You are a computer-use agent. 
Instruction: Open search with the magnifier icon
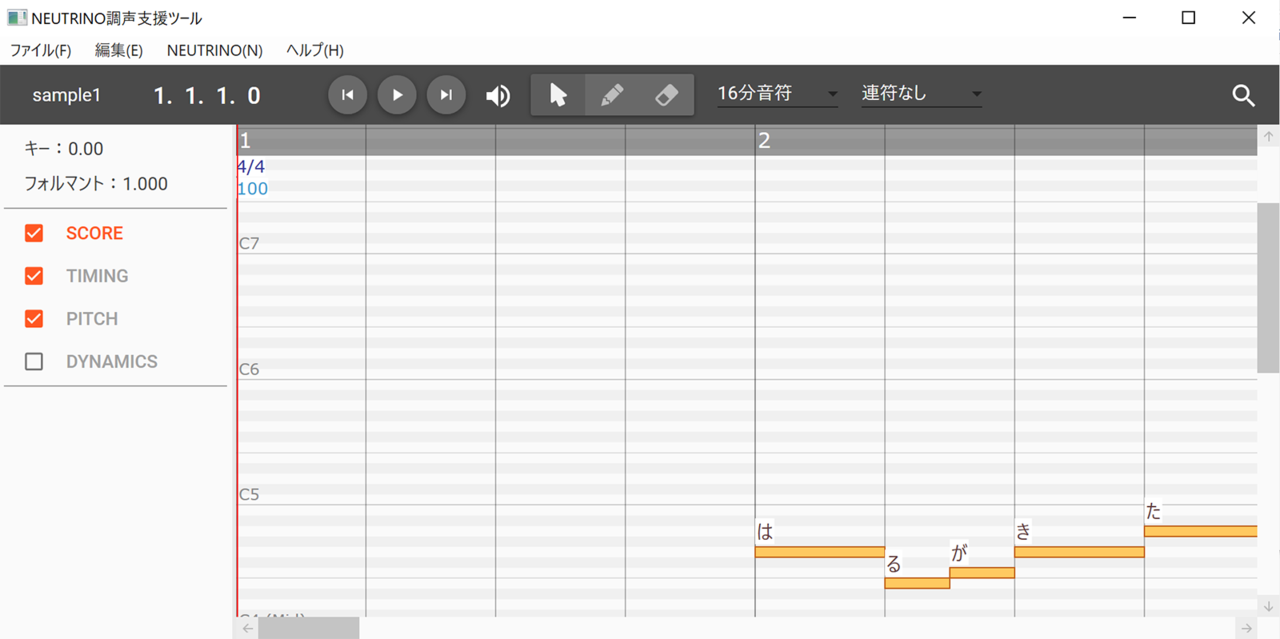[1243, 95]
